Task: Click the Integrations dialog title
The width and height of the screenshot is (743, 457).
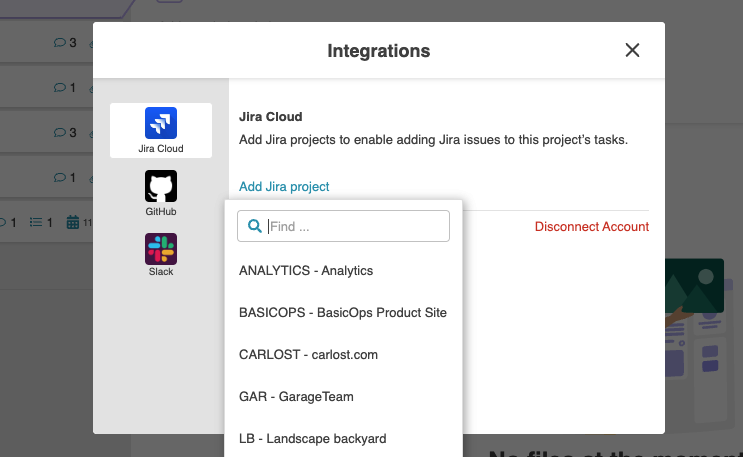Action: [379, 51]
